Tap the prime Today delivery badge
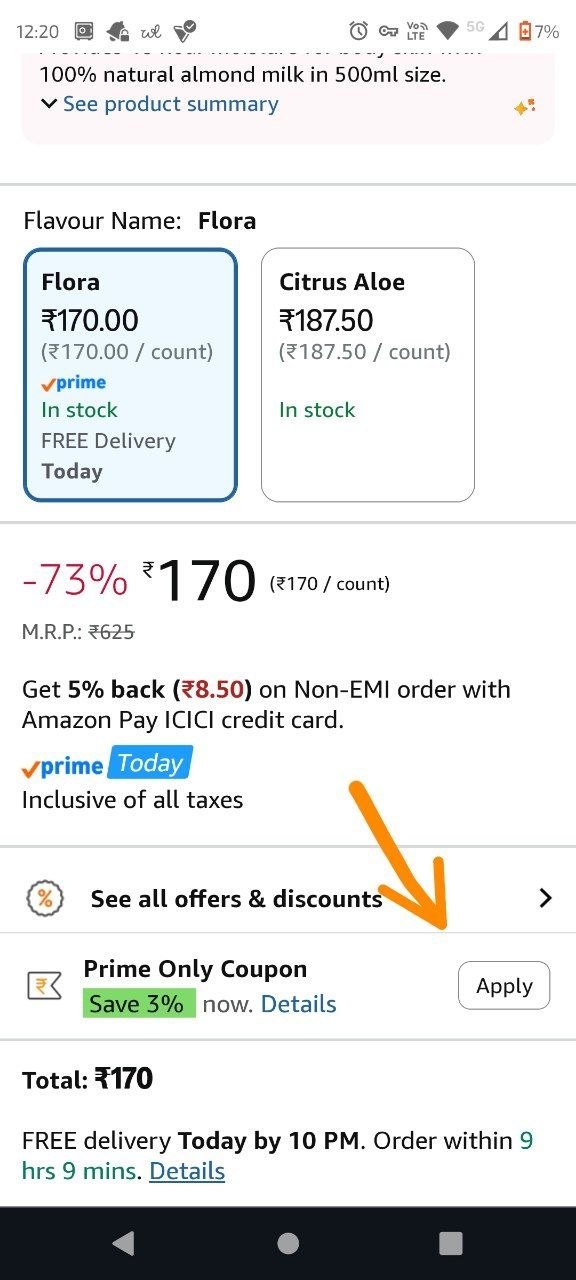 click(x=107, y=765)
